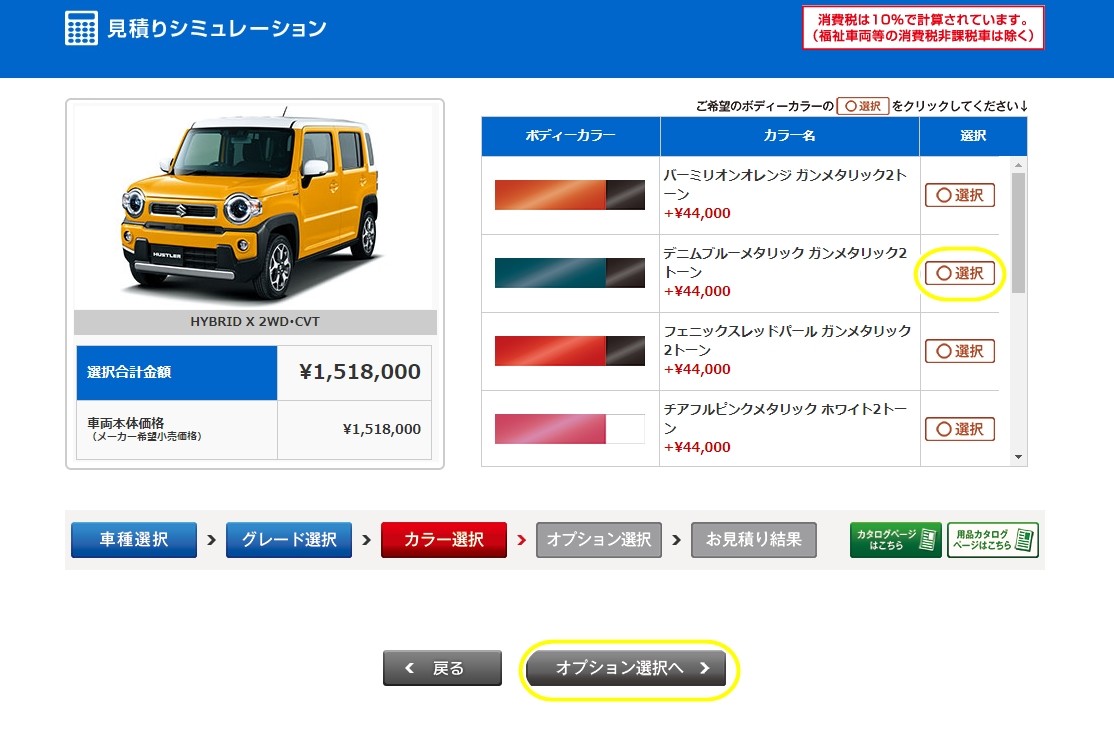Click the 車両本体価格 label
This screenshot has width=1114, height=730.
(x=144, y=428)
